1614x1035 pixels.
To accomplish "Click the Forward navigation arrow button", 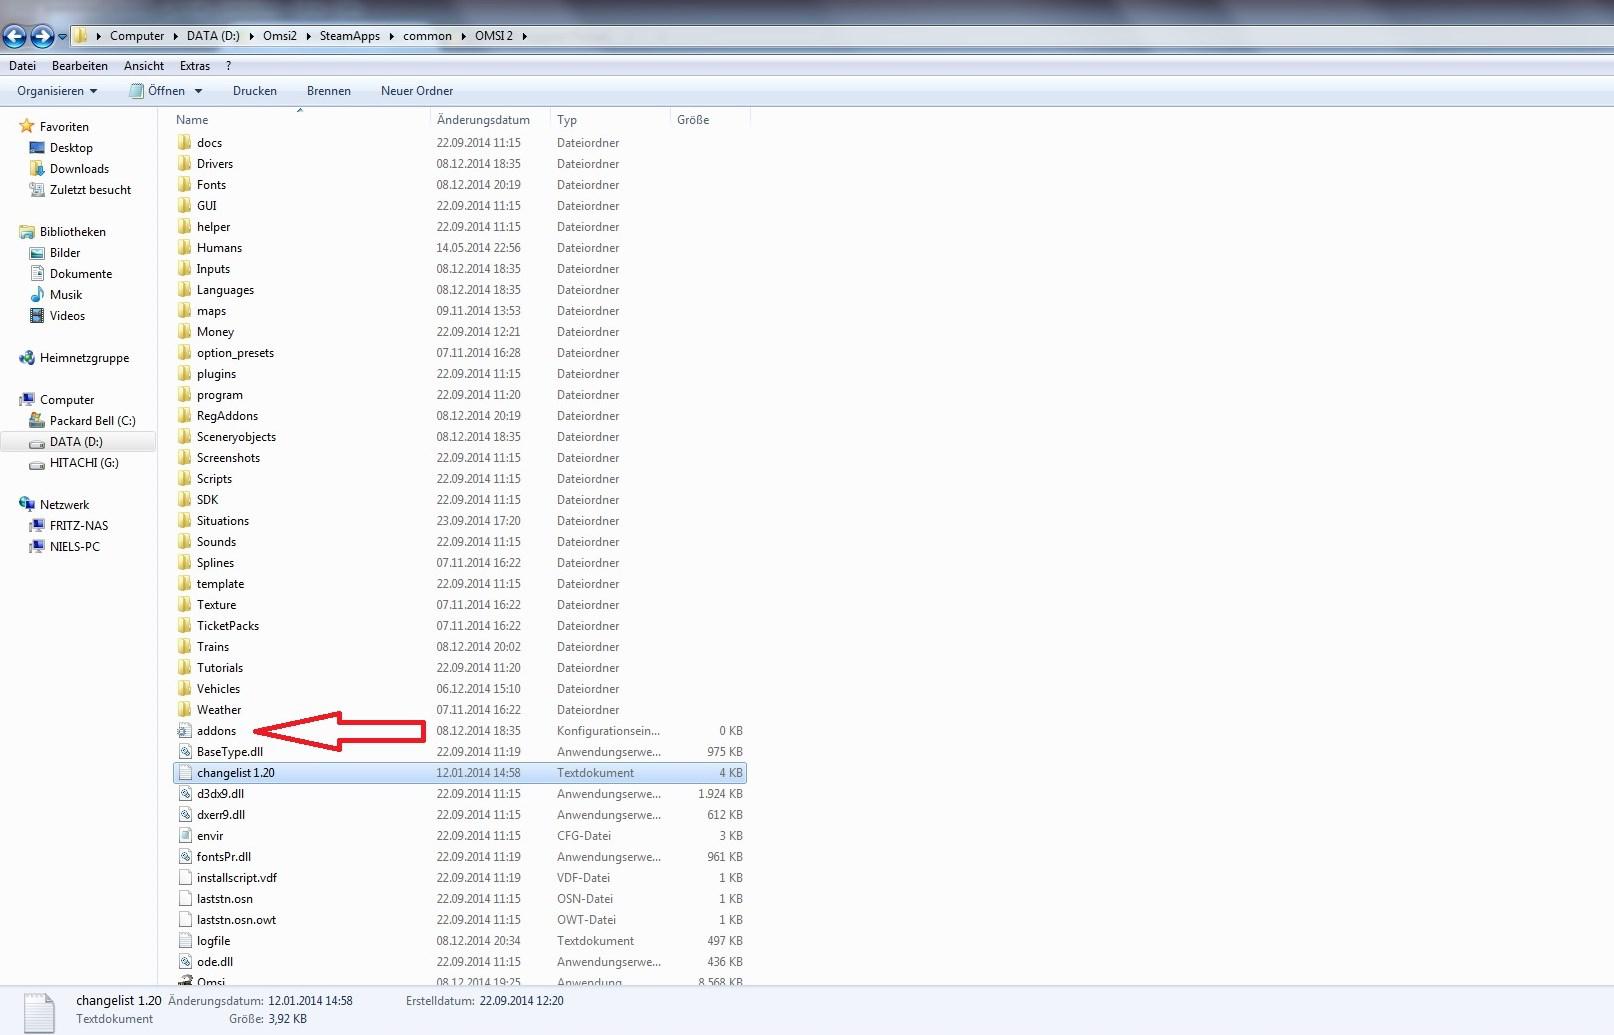I will point(42,37).
